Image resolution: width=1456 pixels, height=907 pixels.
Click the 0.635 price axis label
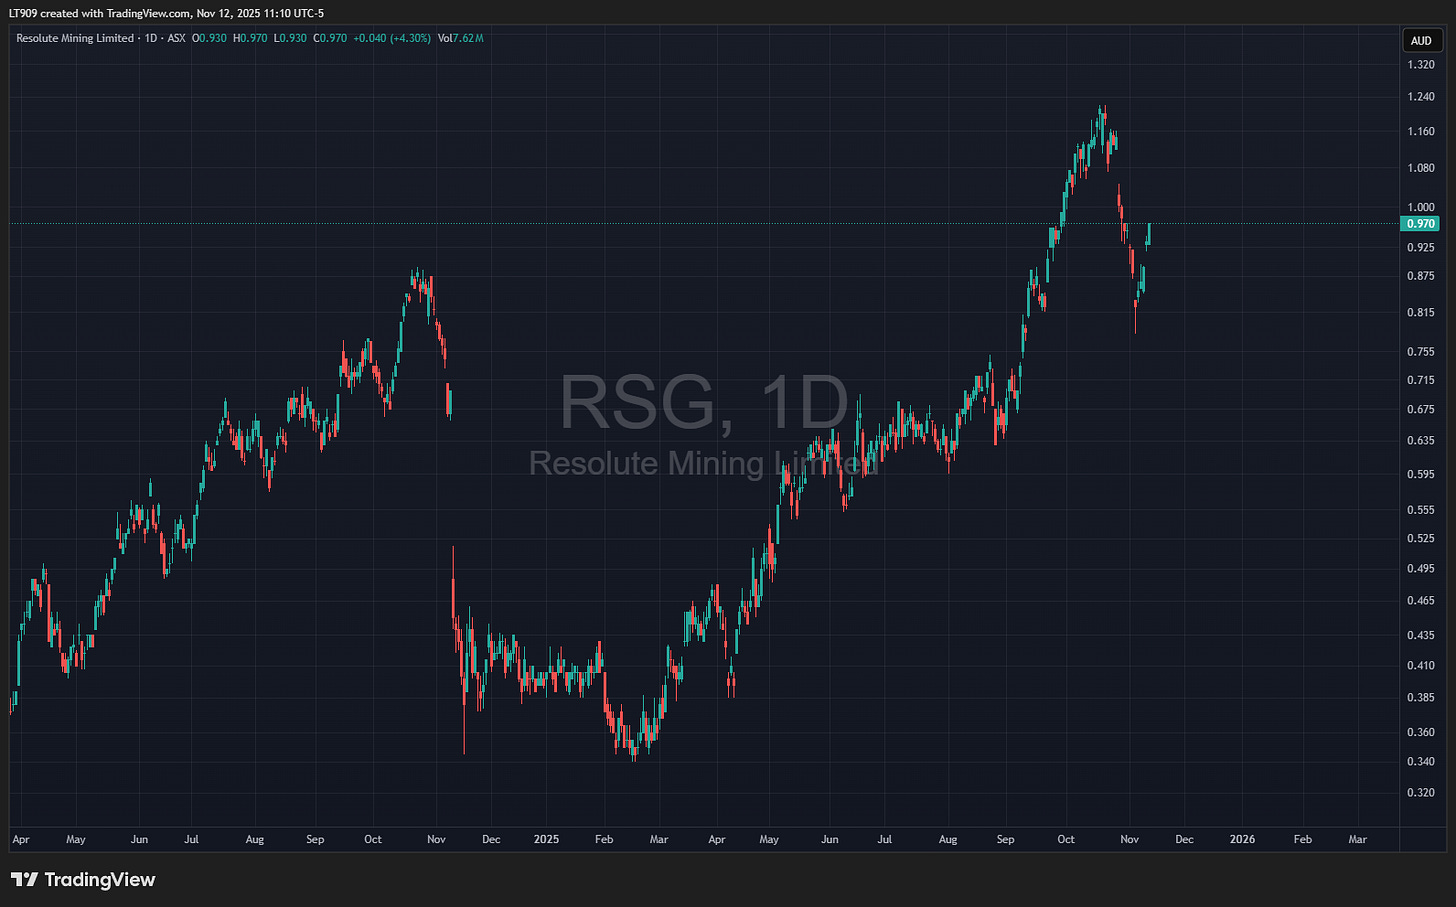[1421, 440]
